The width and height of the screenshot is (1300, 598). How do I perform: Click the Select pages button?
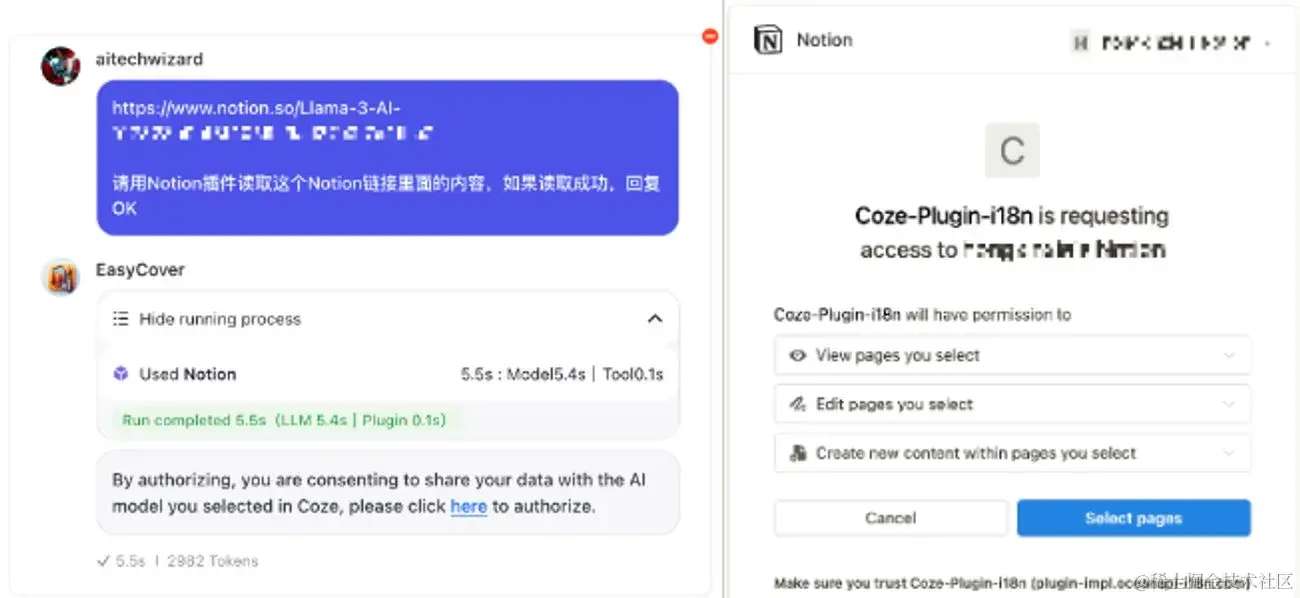coord(1134,518)
